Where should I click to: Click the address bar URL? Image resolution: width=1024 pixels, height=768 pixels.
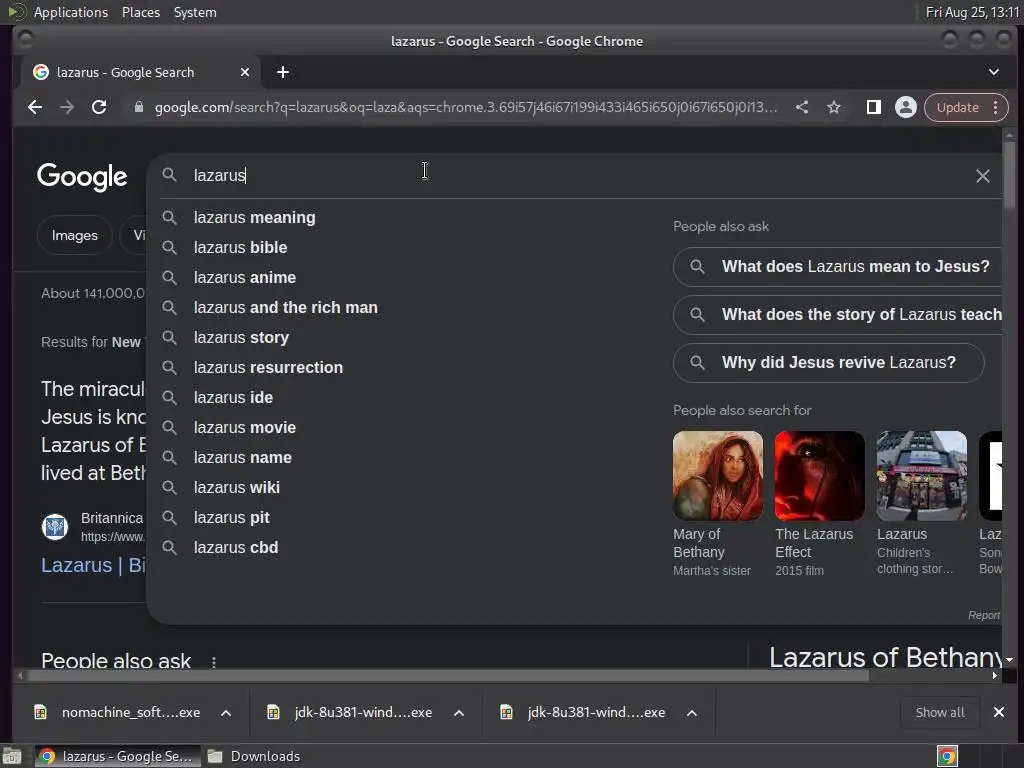pyautogui.click(x=466, y=107)
